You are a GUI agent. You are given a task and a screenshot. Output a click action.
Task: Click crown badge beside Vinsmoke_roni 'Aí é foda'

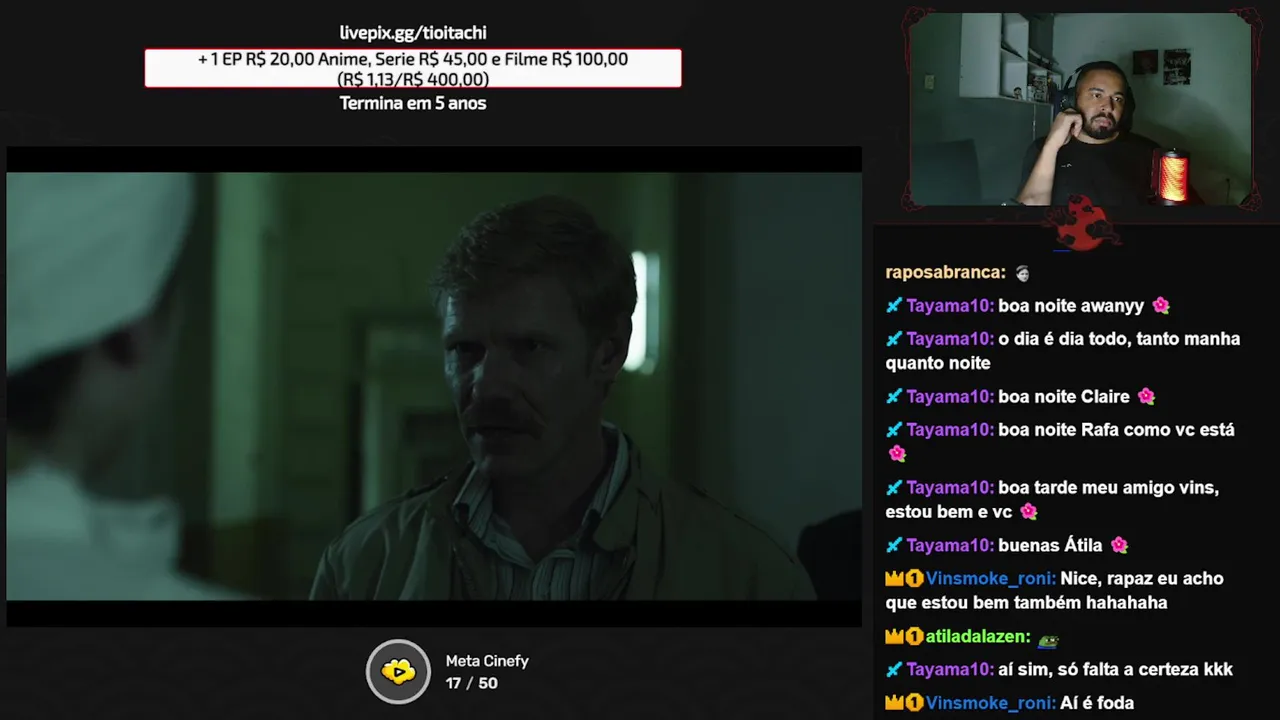pyautogui.click(x=894, y=703)
